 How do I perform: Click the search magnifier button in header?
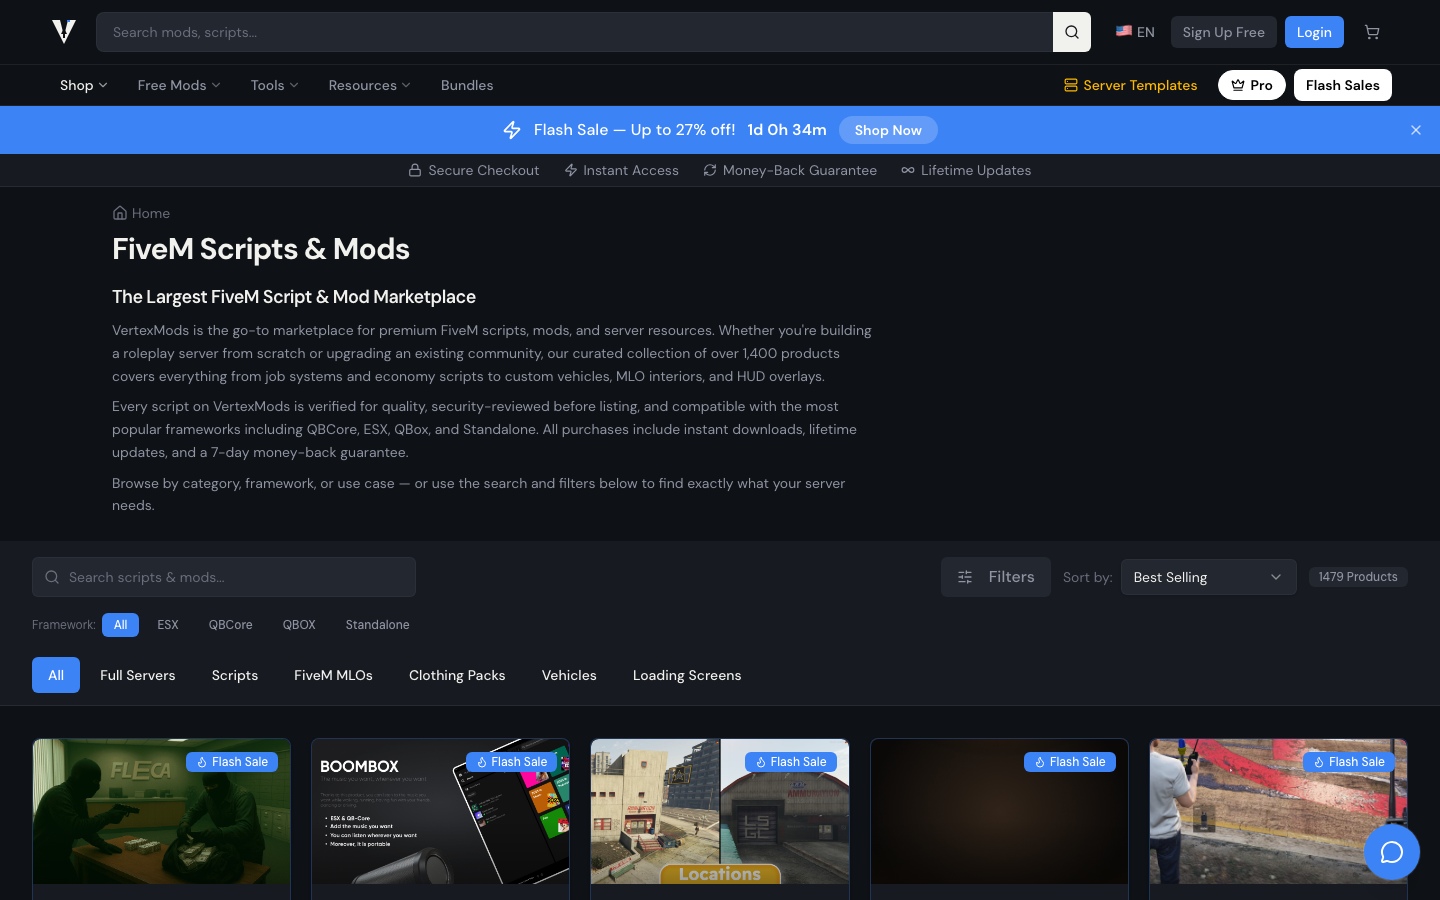(x=1071, y=32)
